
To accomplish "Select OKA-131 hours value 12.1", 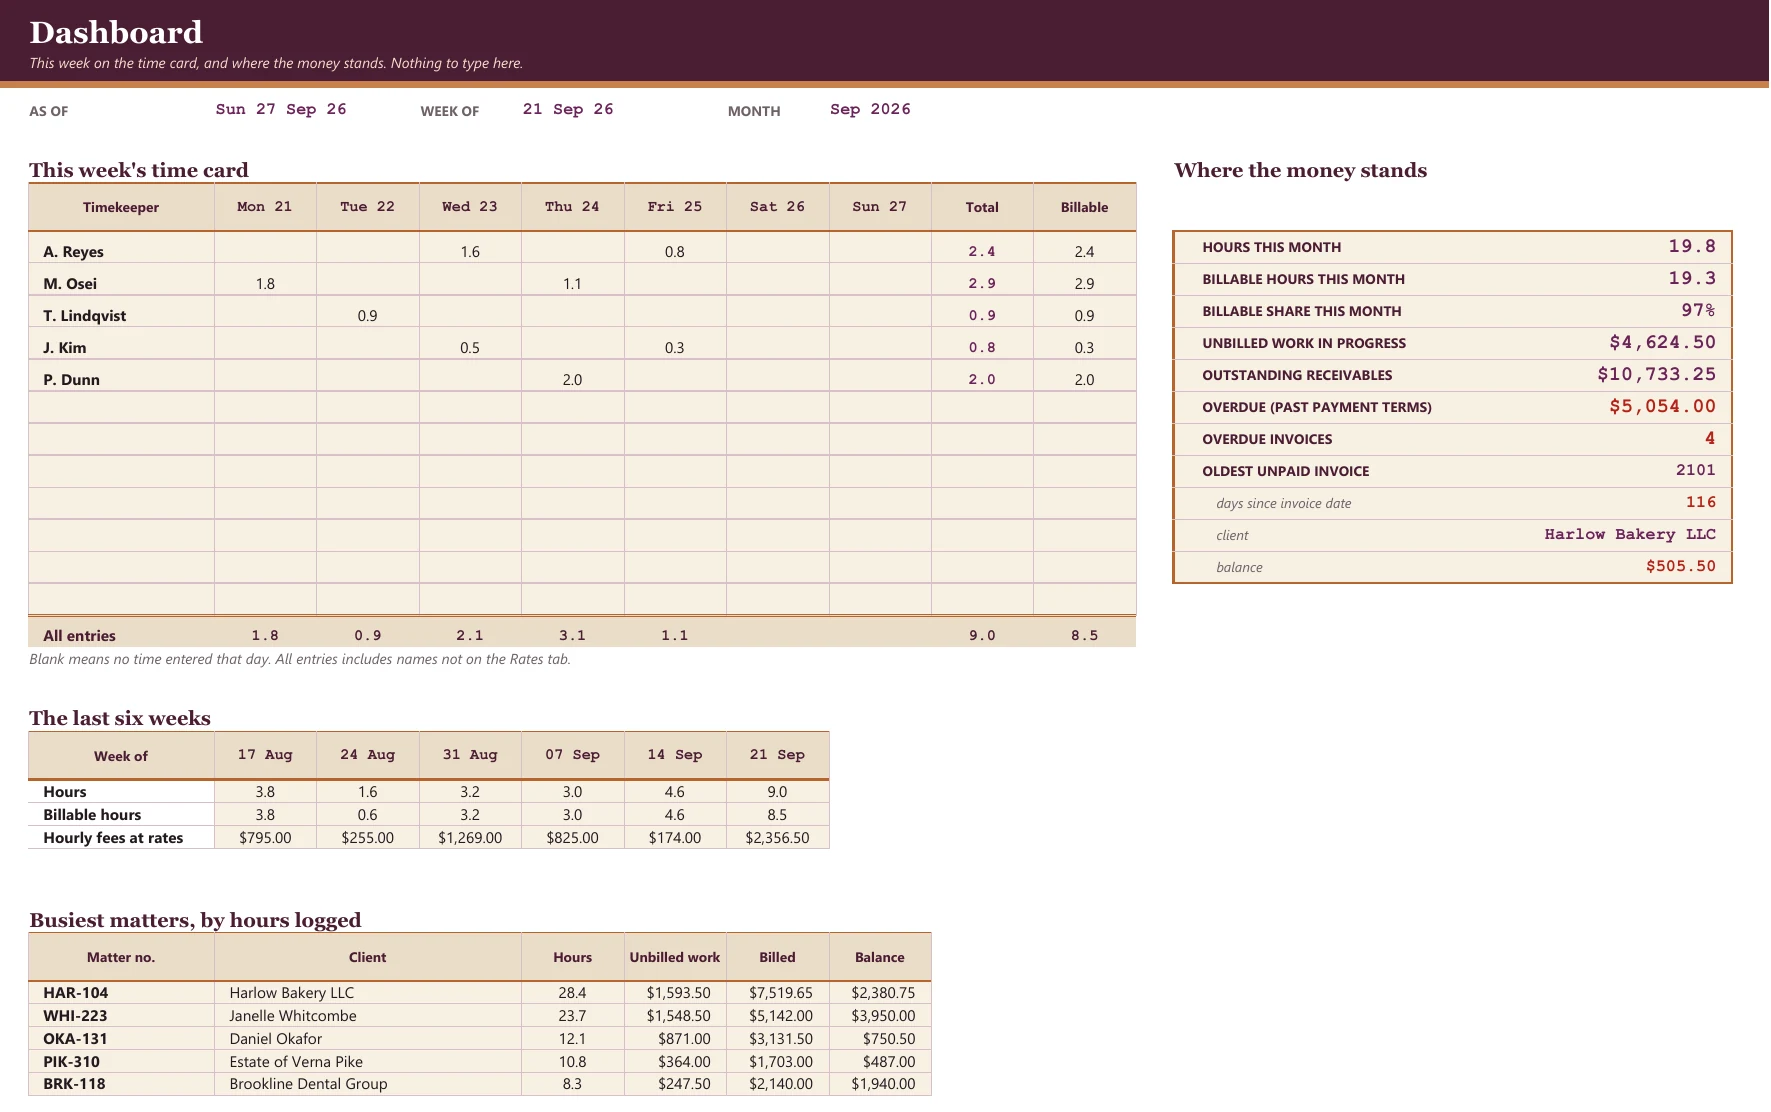I will tap(572, 1039).
